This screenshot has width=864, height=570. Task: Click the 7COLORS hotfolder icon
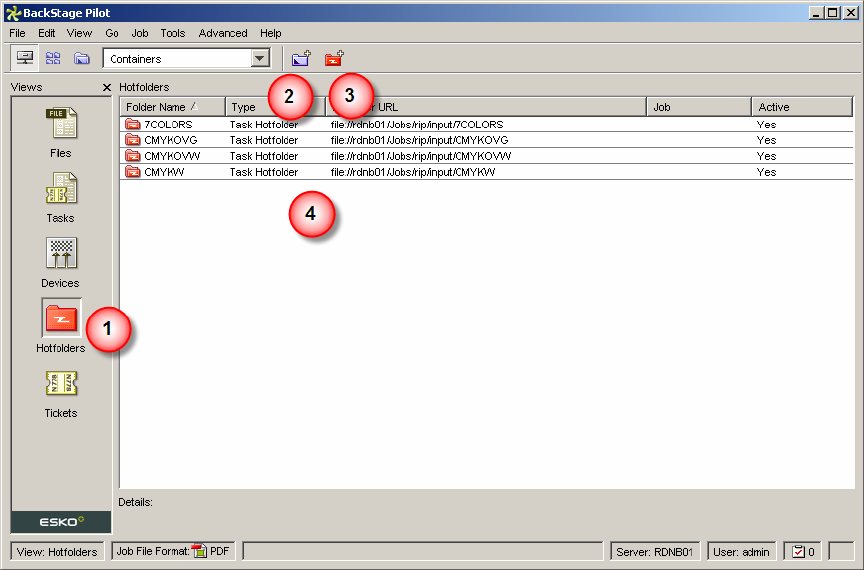click(x=133, y=124)
